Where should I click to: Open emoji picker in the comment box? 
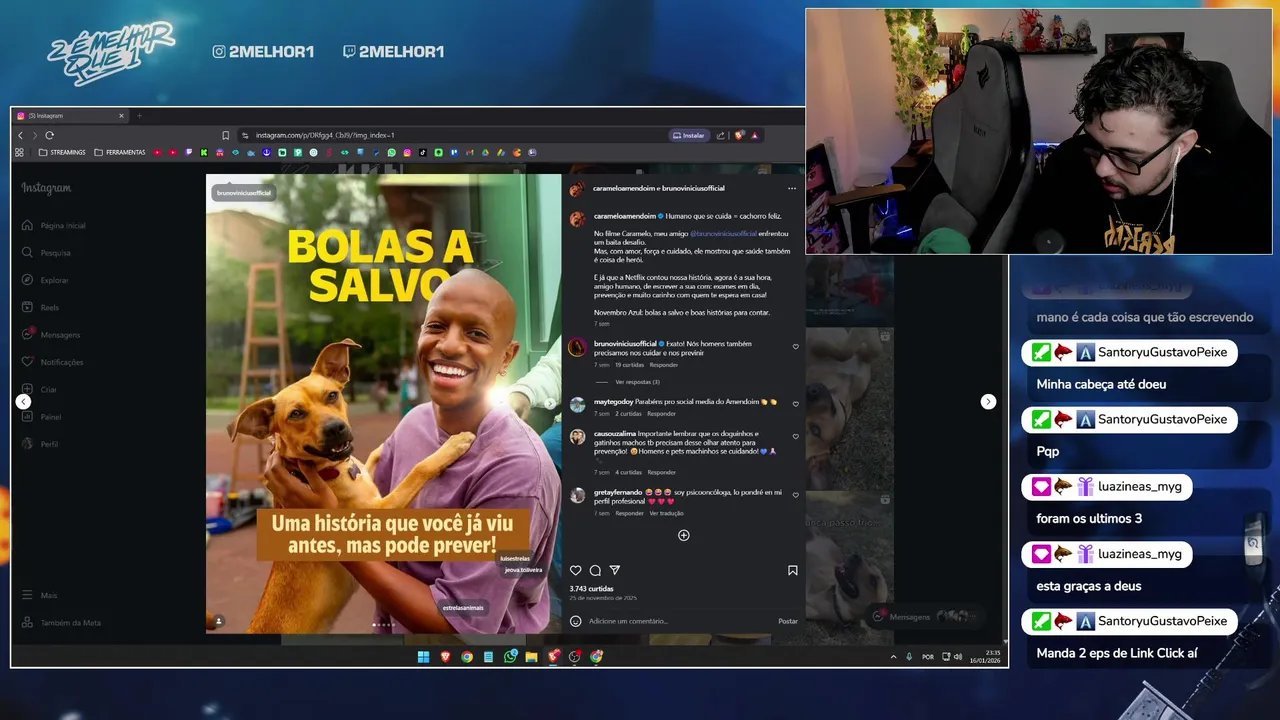575,621
